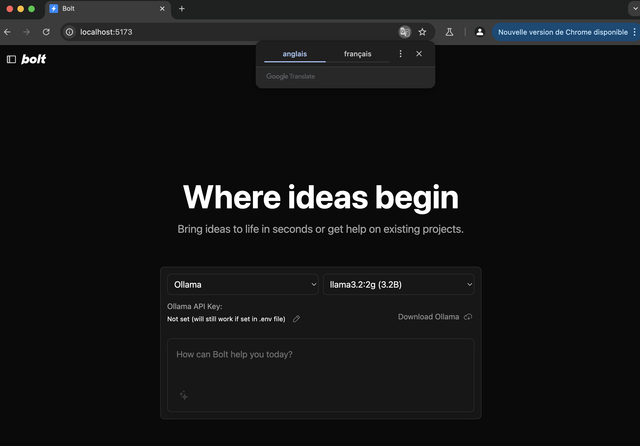This screenshot has height=446, width=640.
Task: Click Nouvelle version de Chrome disponible button
Action: tap(563, 32)
